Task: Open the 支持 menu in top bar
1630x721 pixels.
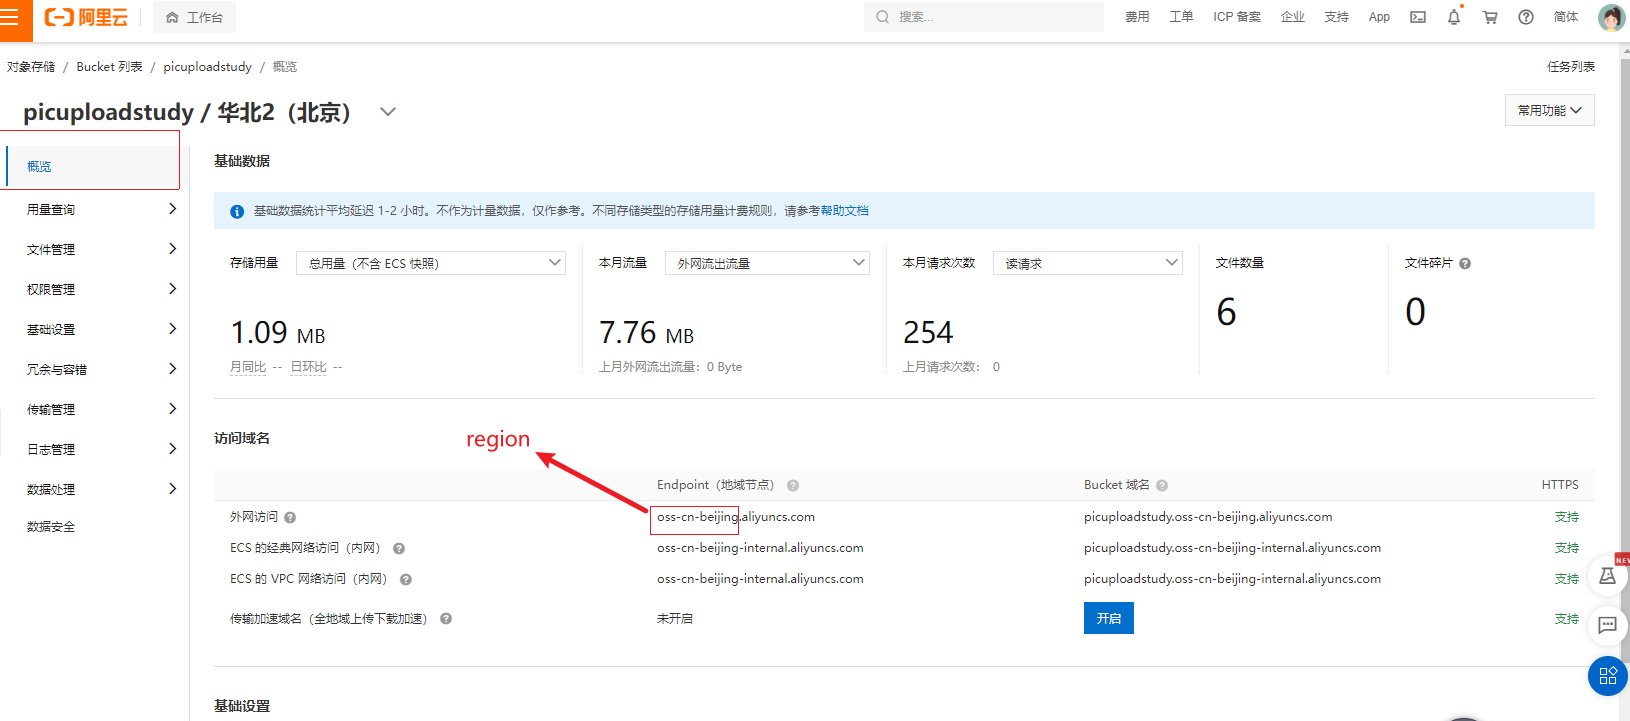Action: [1337, 17]
